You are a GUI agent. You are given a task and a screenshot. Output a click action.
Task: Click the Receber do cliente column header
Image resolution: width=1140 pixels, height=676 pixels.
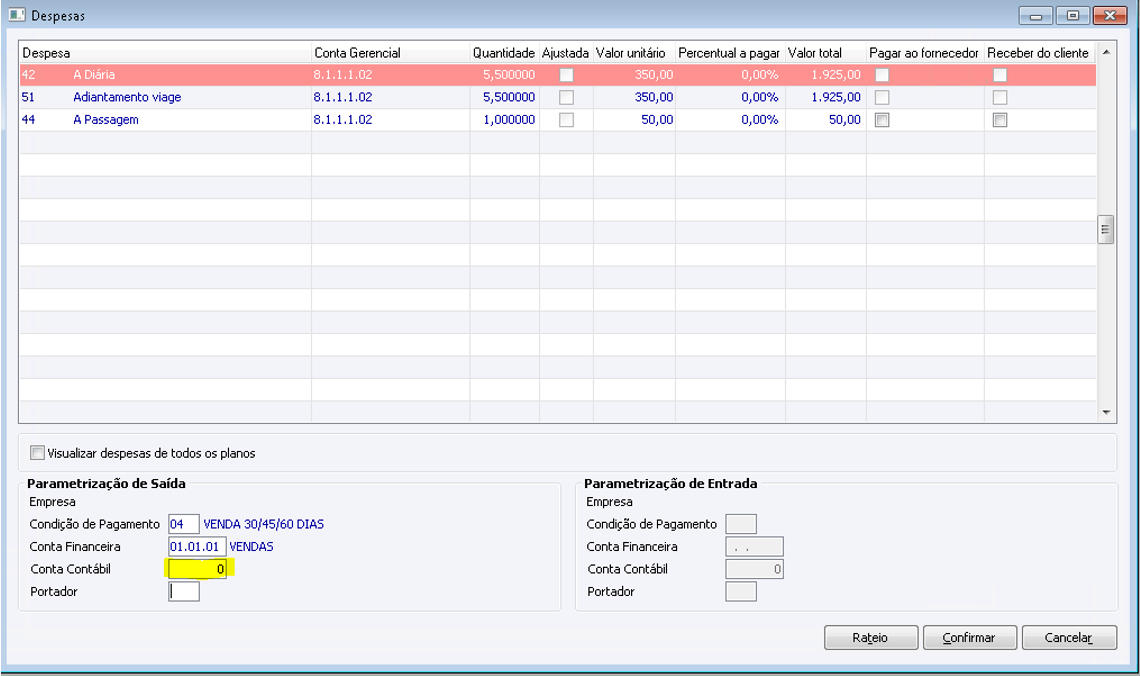tap(1040, 52)
